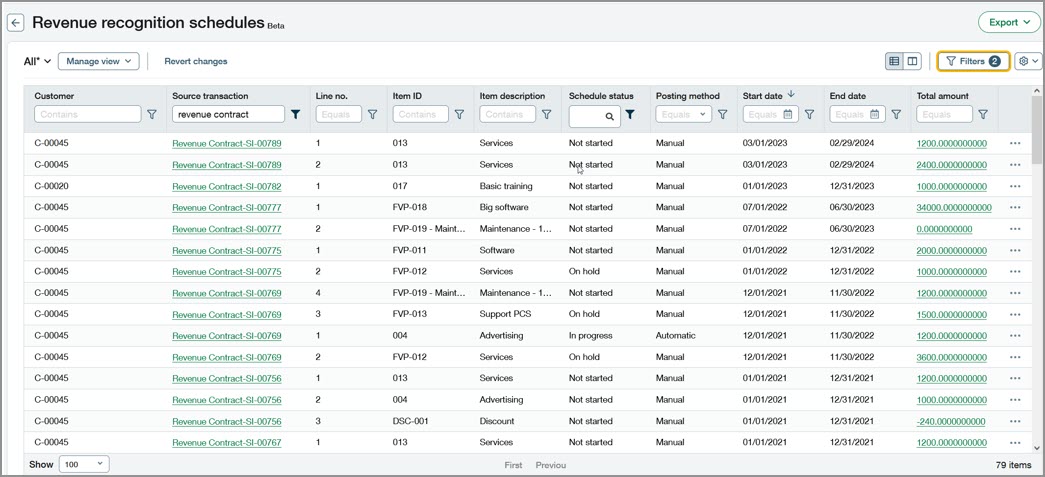Click filter funnel icon for Total amount column
Image resolution: width=1045 pixels, height=477 pixels.
coord(983,115)
